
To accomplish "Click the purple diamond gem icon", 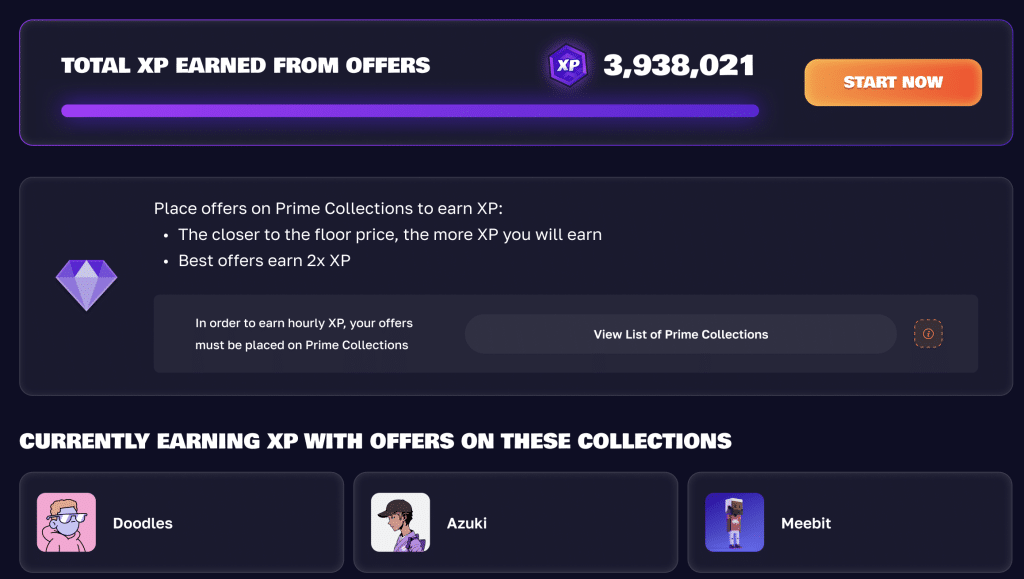I will 86,284.
